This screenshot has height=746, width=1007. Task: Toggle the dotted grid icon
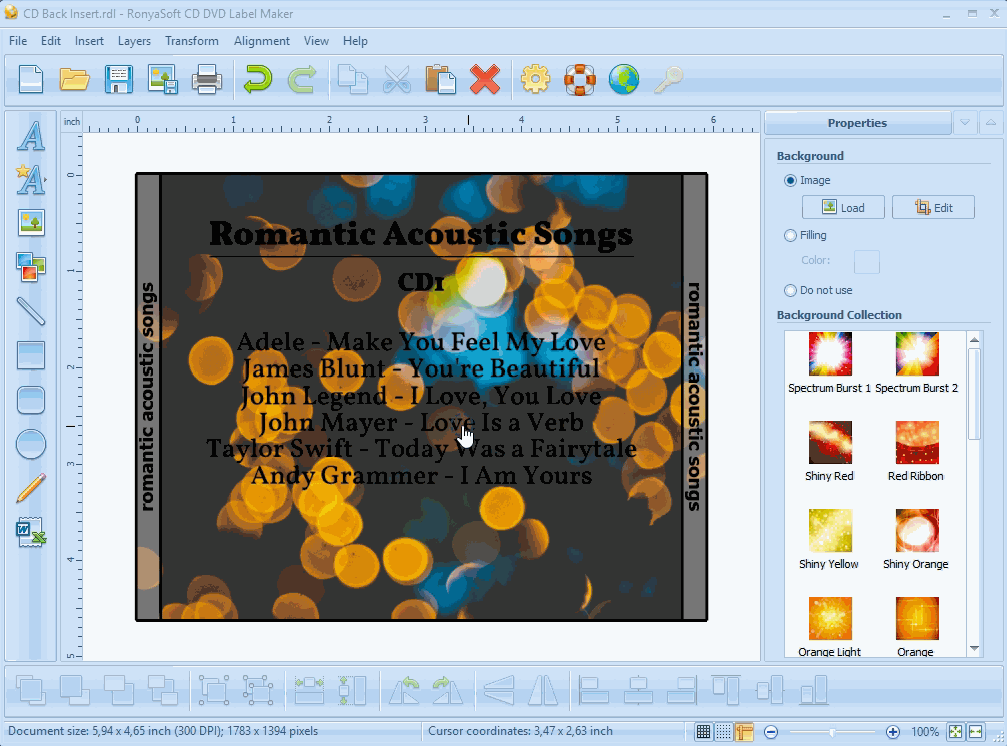(x=724, y=732)
